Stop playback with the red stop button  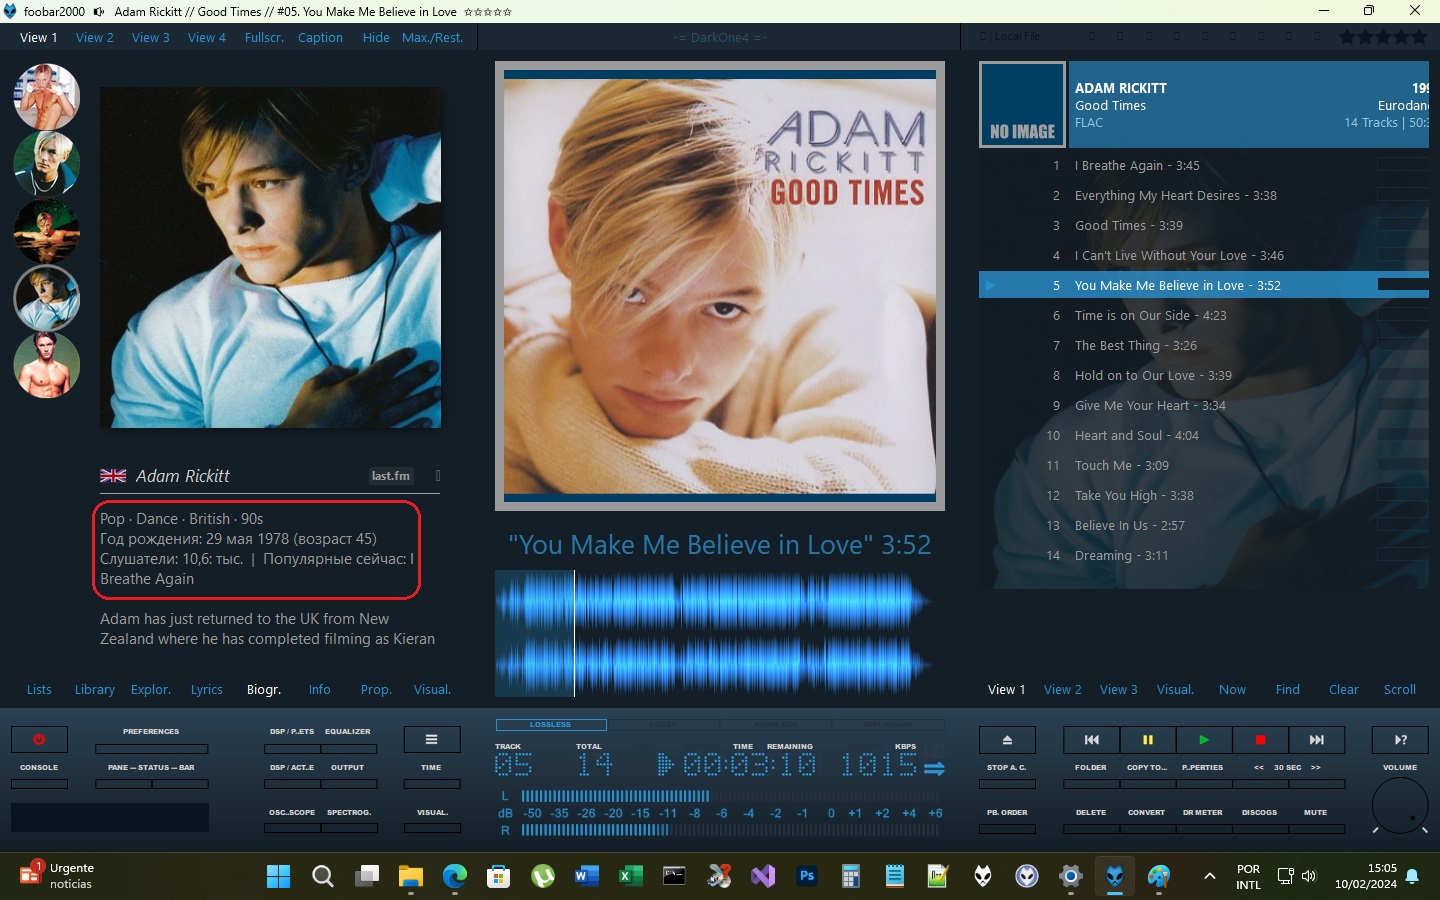[x=1260, y=740]
